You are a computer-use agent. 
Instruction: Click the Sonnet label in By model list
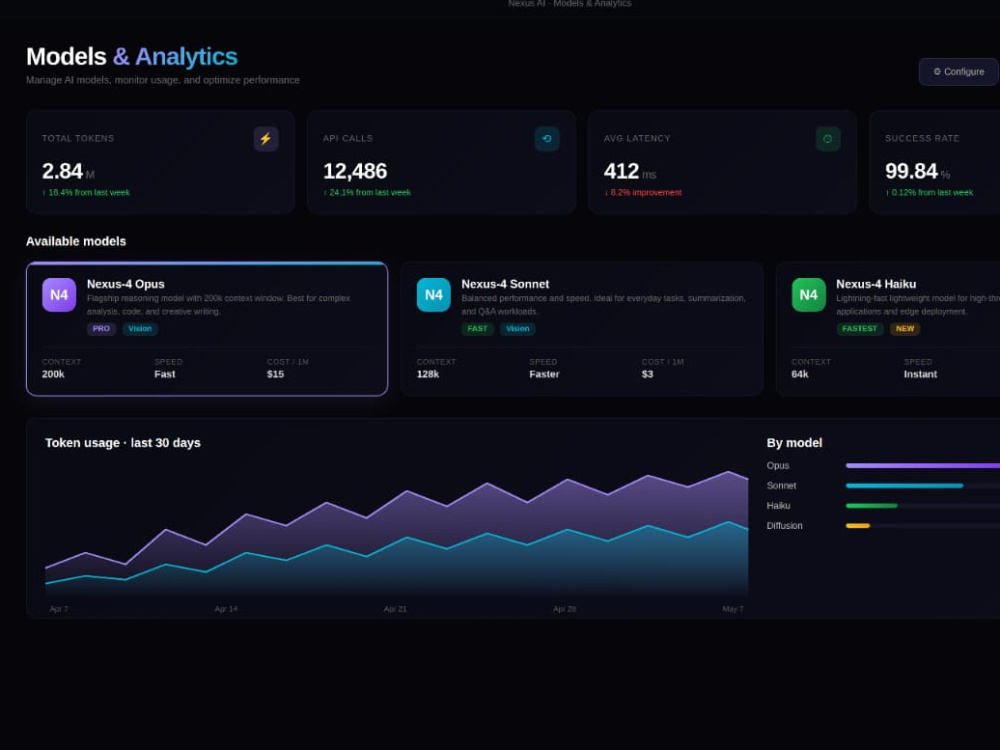[x=781, y=485]
